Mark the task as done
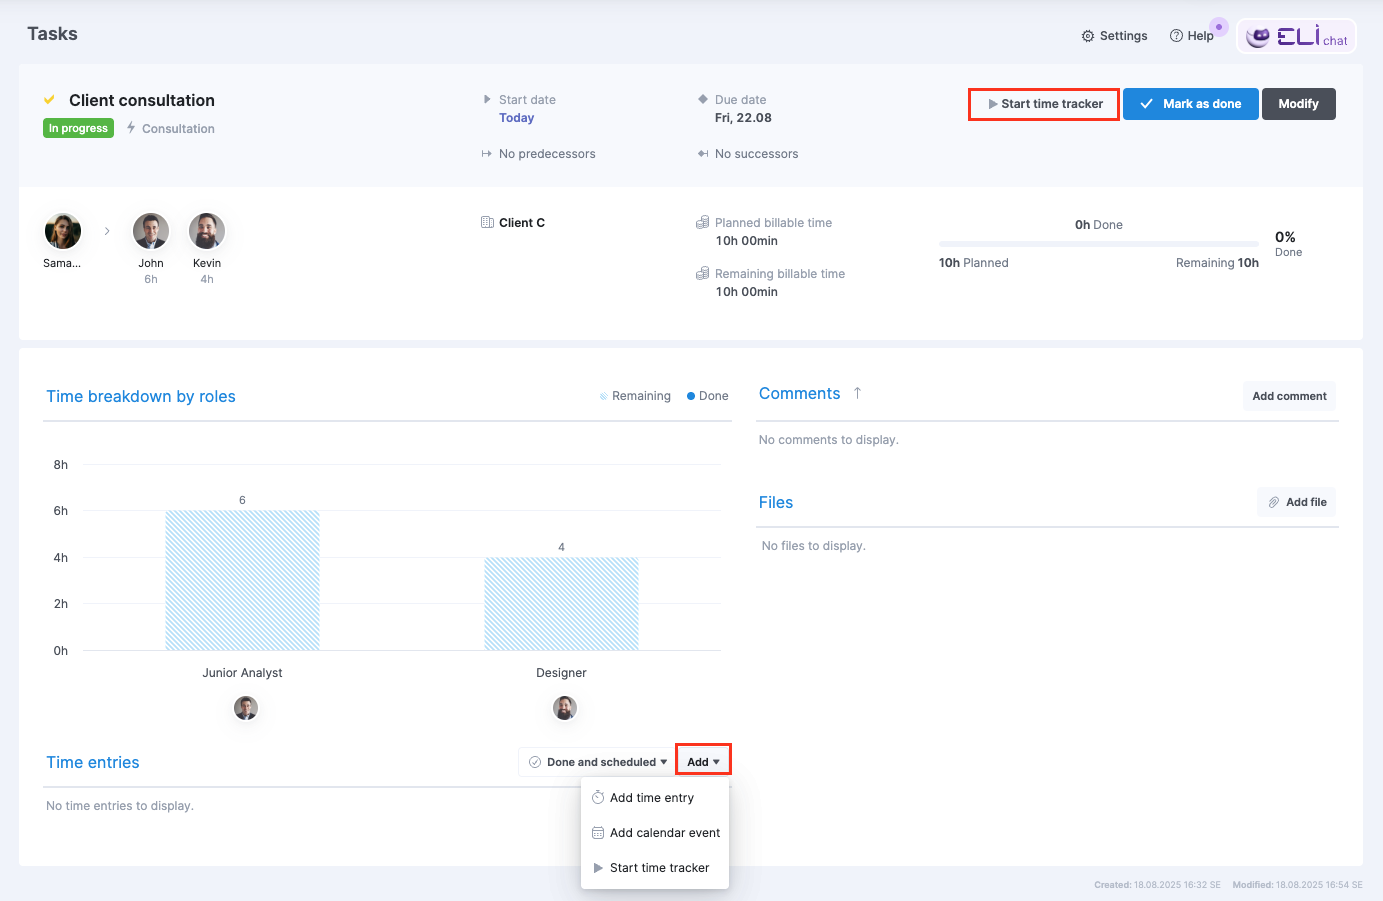Screen dimensions: 1383x901 tap(1190, 104)
